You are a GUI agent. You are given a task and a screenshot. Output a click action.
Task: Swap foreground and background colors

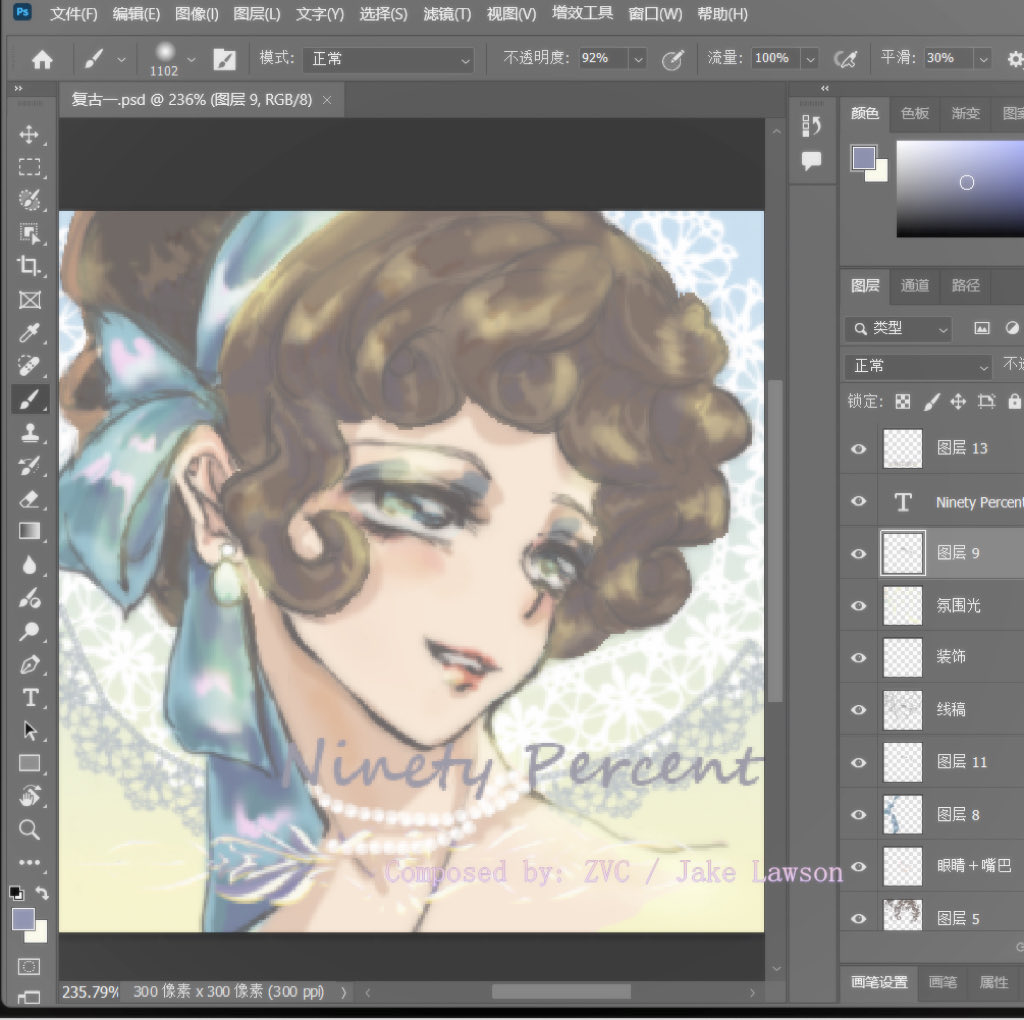(42, 892)
